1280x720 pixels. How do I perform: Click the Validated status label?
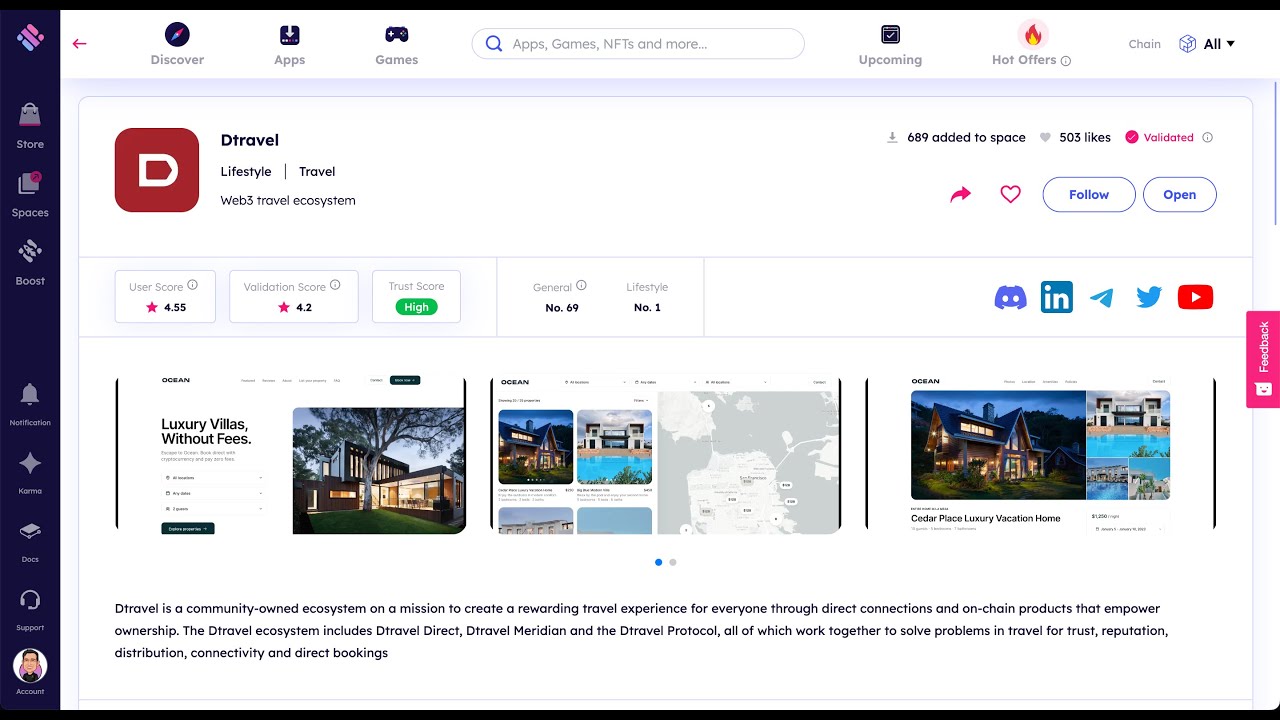(1168, 138)
